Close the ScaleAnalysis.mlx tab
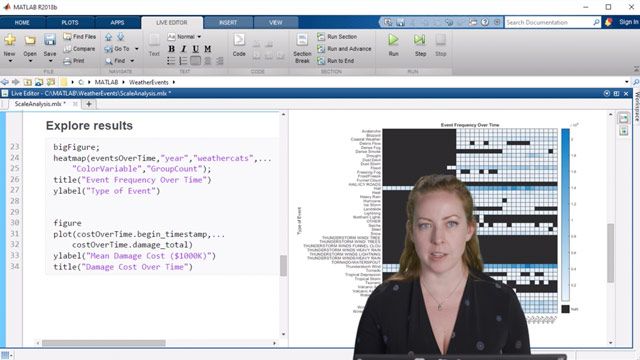640x360 pixels. coord(75,104)
